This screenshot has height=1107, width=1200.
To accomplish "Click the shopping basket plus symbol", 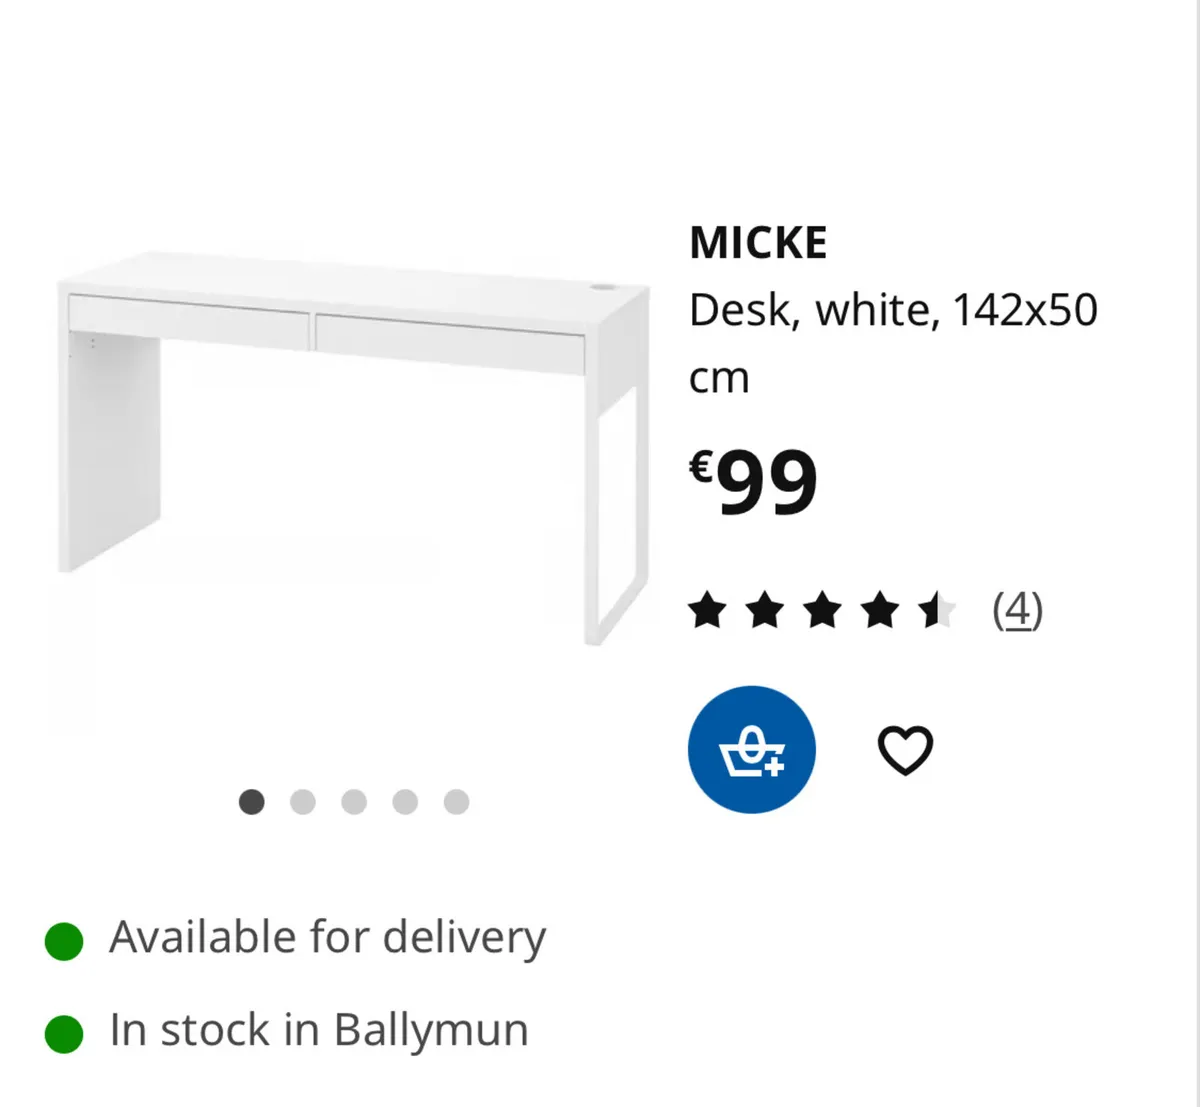I will (x=752, y=749).
